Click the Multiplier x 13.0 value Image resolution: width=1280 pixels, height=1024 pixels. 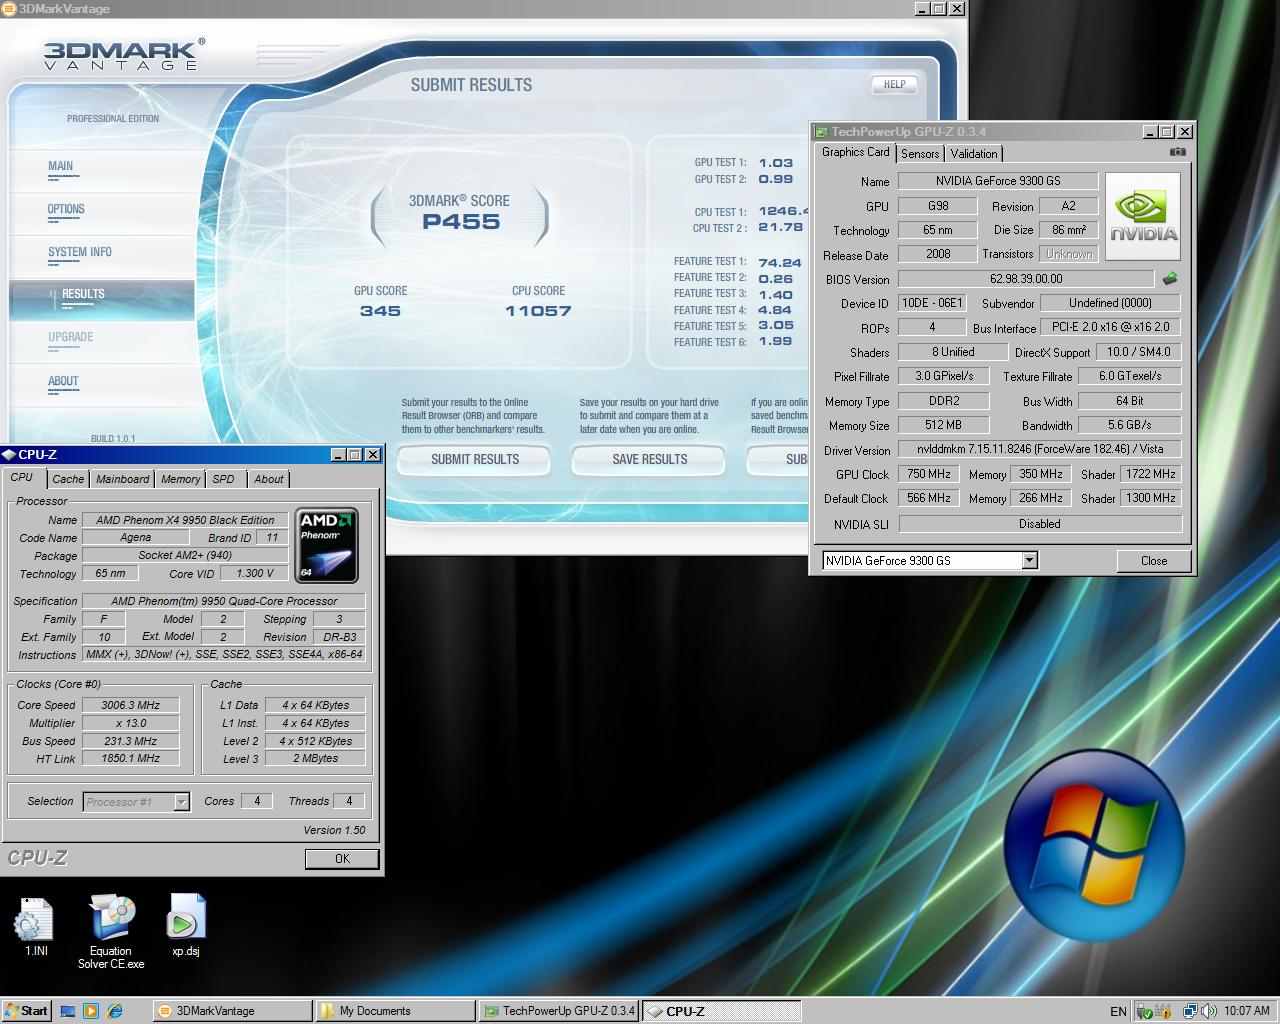130,723
